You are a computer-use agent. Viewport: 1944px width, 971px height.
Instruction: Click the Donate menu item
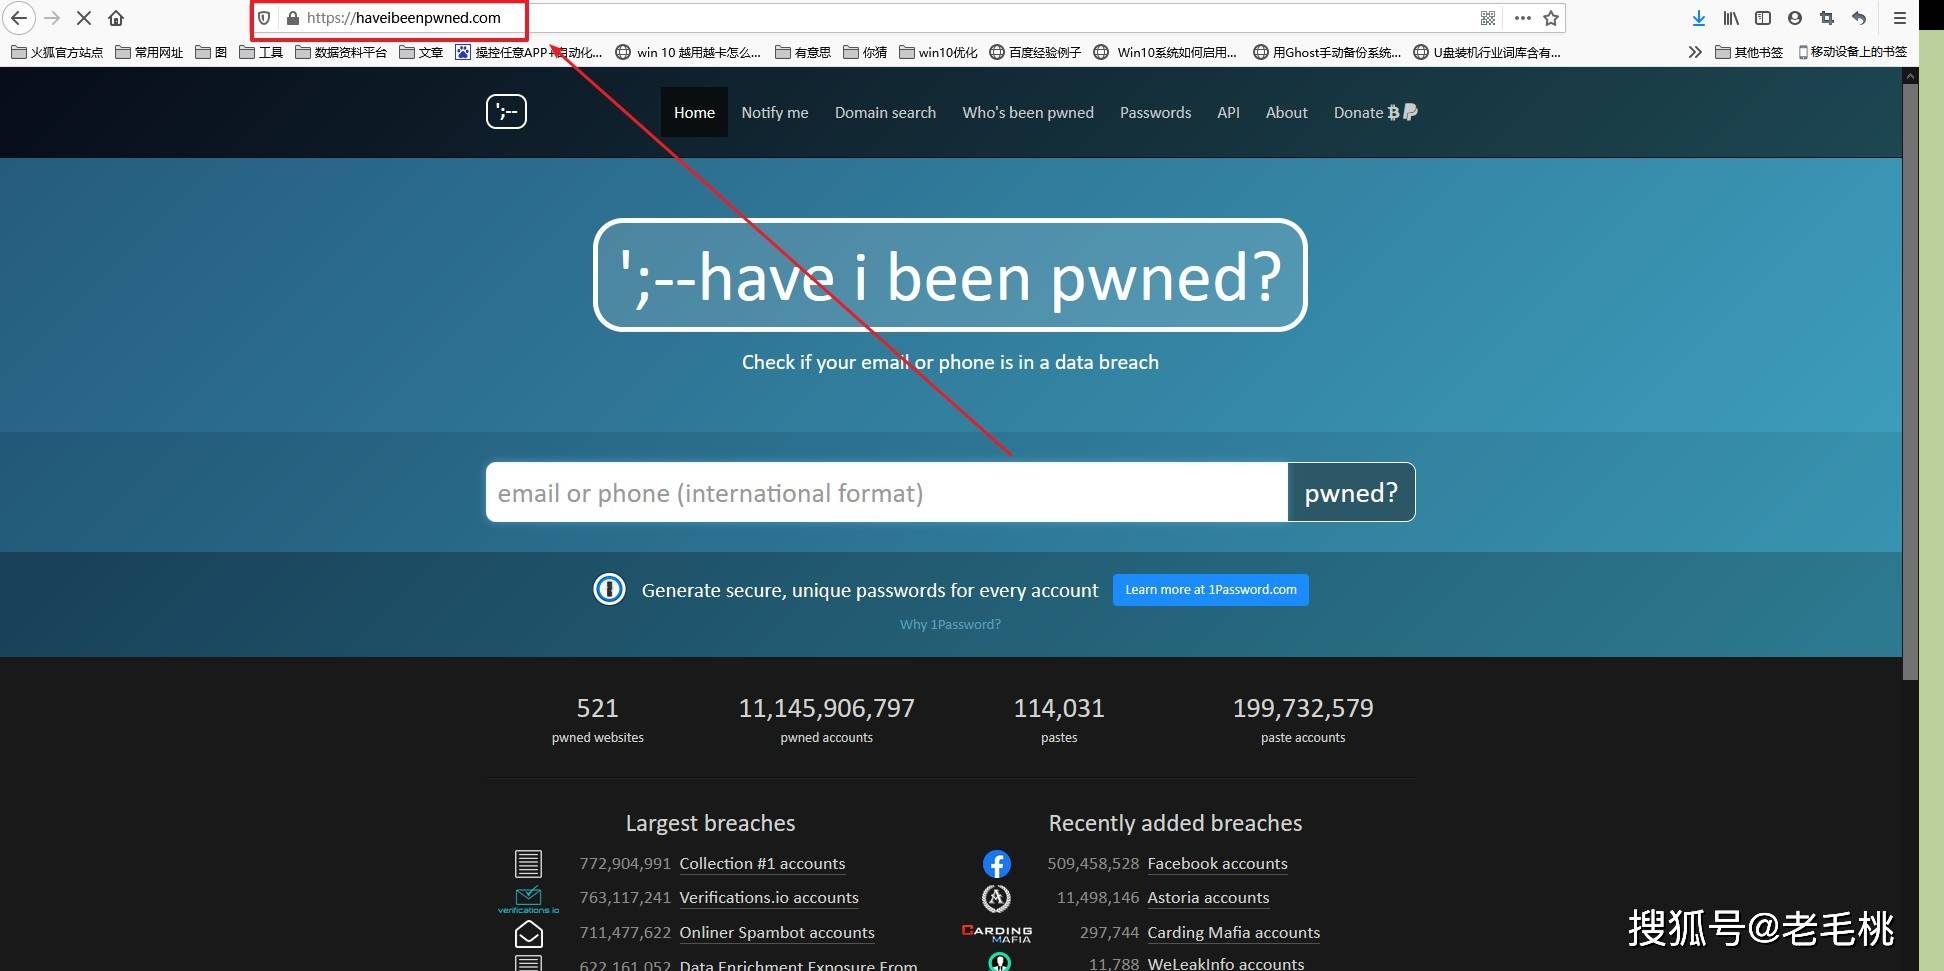click(x=1375, y=112)
